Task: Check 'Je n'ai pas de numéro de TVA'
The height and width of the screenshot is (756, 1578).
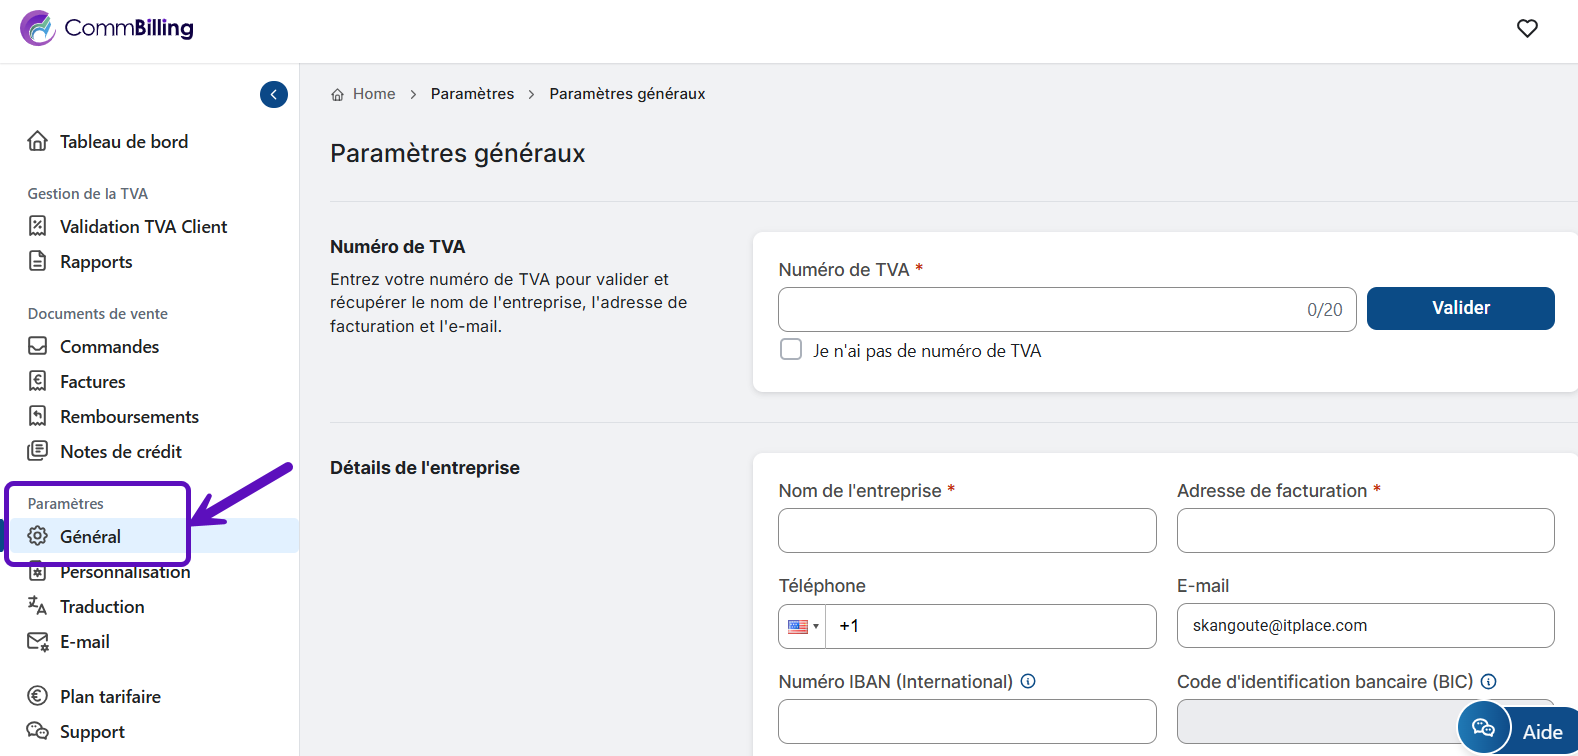Action: tap(791, 350)
